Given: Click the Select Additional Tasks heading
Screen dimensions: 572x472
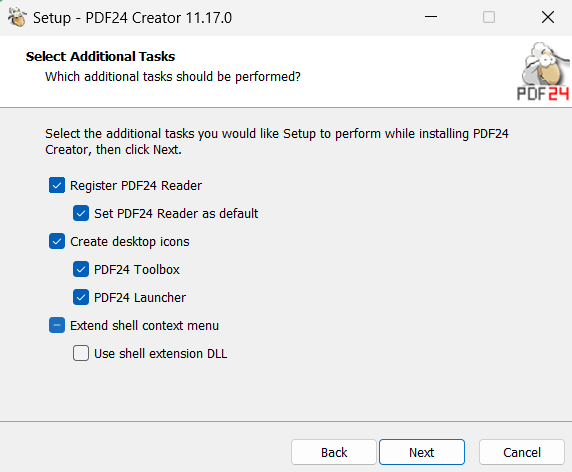Looking at the screenshot, I should (x=100, y=57).
